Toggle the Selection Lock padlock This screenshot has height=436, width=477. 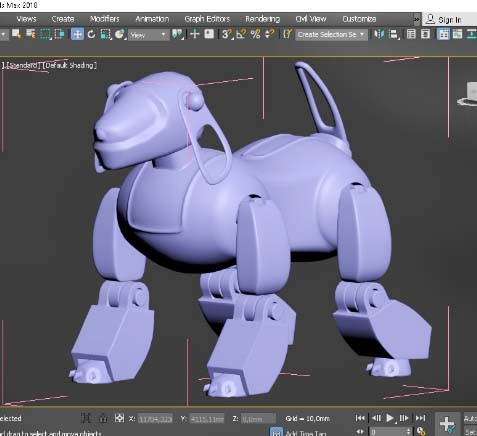(x=103, y=418)
